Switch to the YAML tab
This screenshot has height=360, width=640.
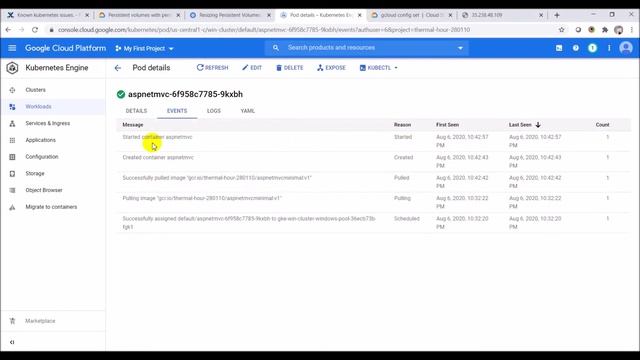(x=248, y=111)
